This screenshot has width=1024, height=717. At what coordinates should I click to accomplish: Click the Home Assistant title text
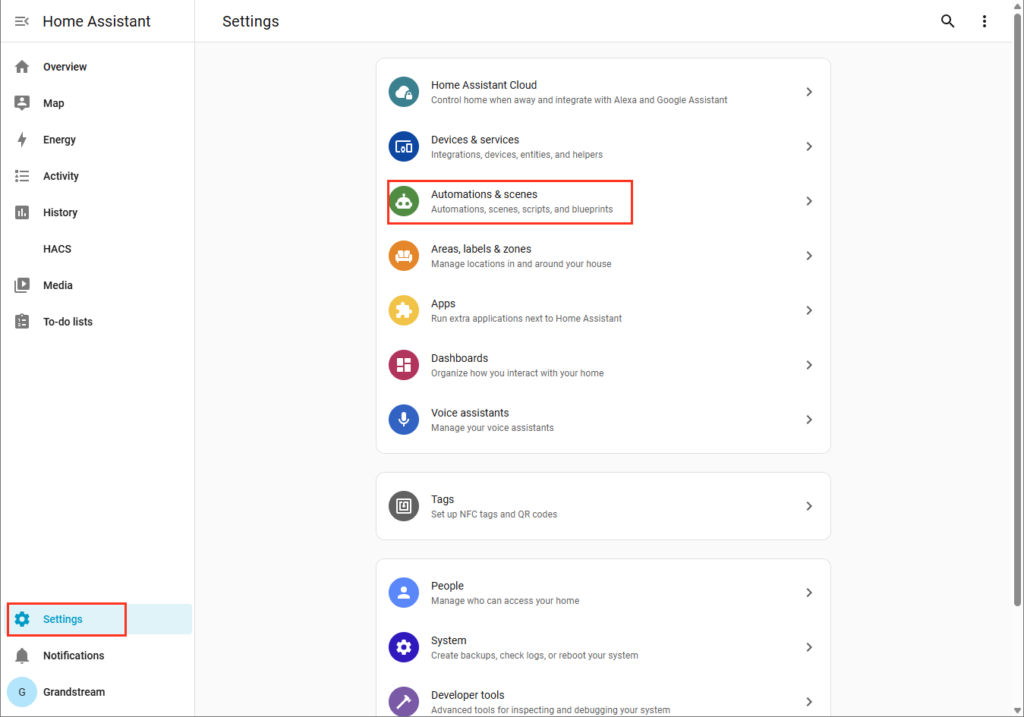pos(97,22)
